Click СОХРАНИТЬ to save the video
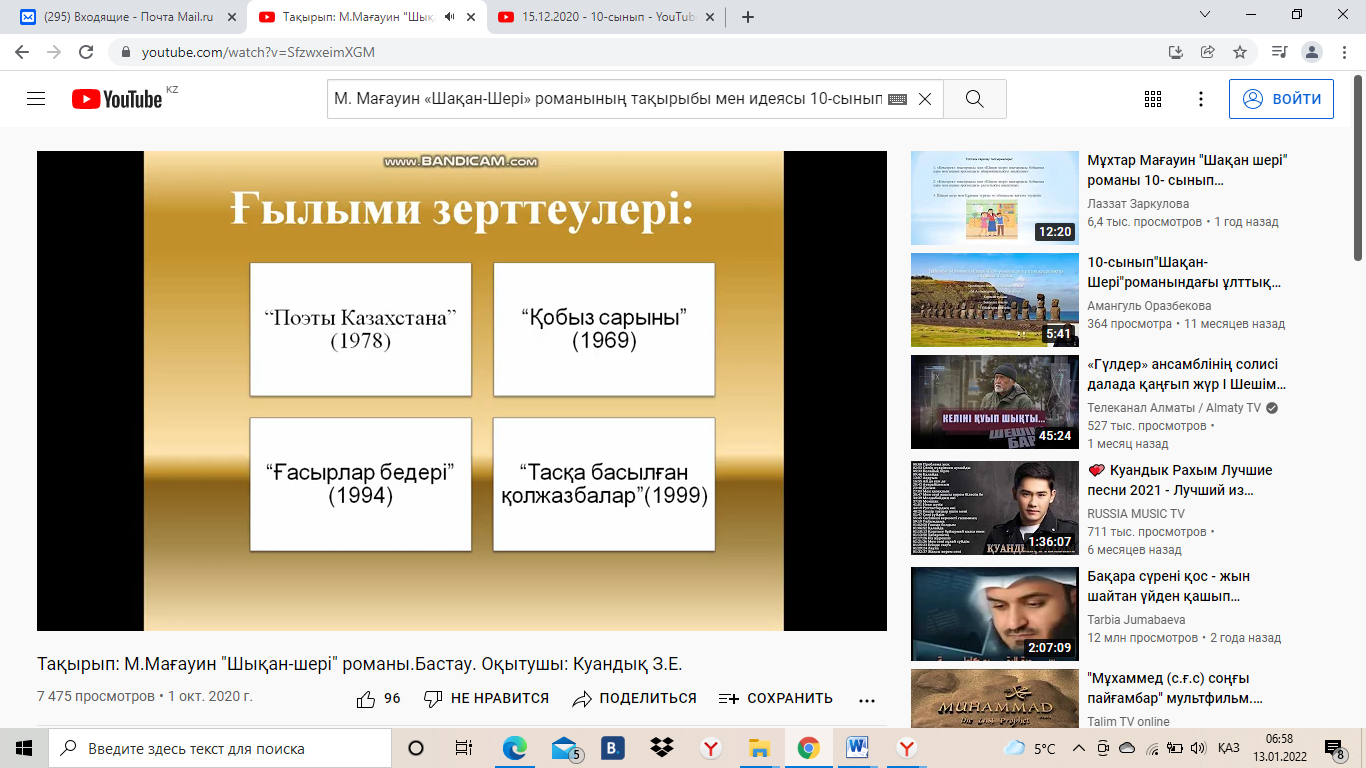Screen dimensions: 1366x768 pyautogui.click(x=776, y=699)
